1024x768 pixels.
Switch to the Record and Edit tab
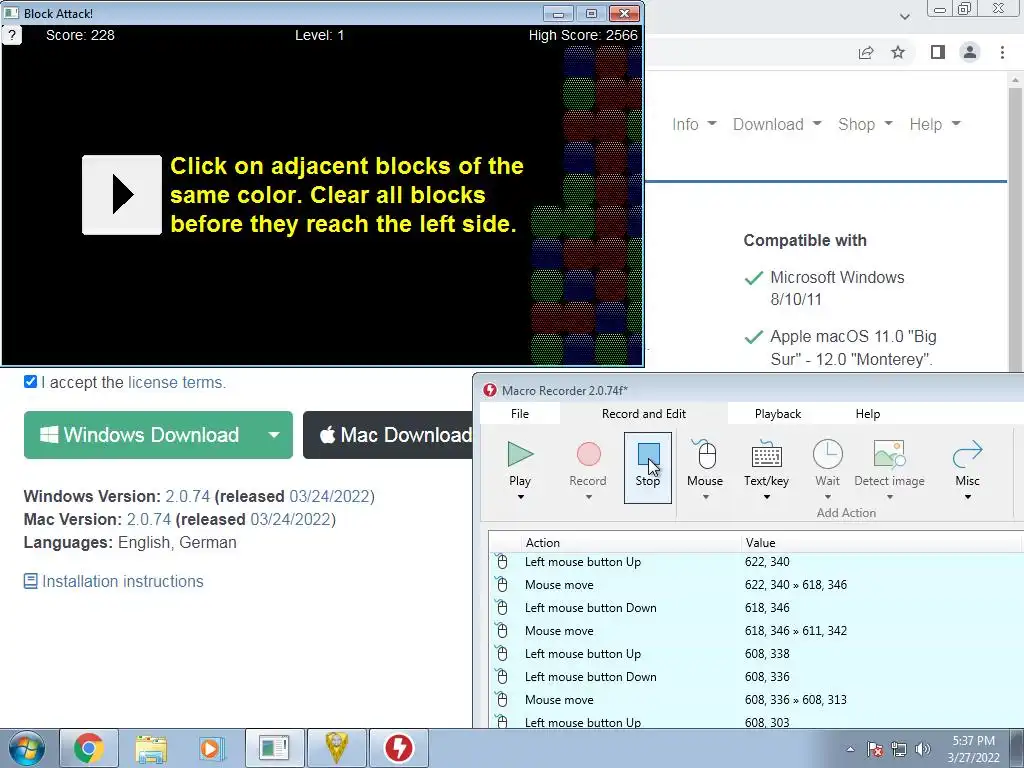click(x=644, y=414)
